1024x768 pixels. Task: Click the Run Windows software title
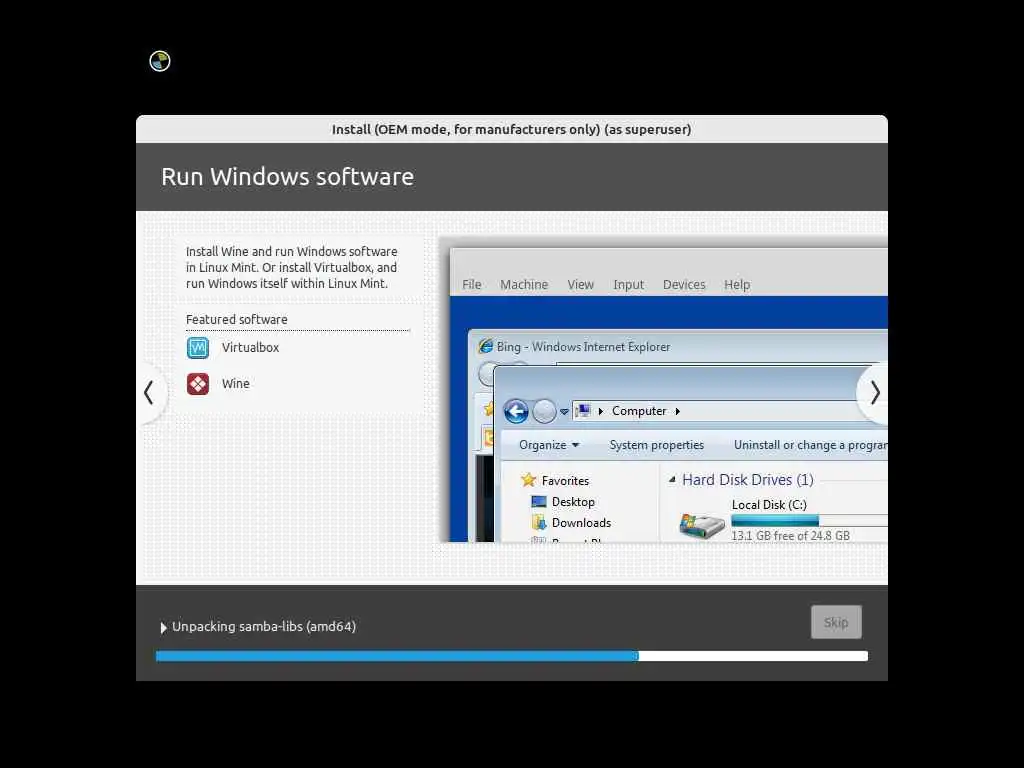(287, 177)
